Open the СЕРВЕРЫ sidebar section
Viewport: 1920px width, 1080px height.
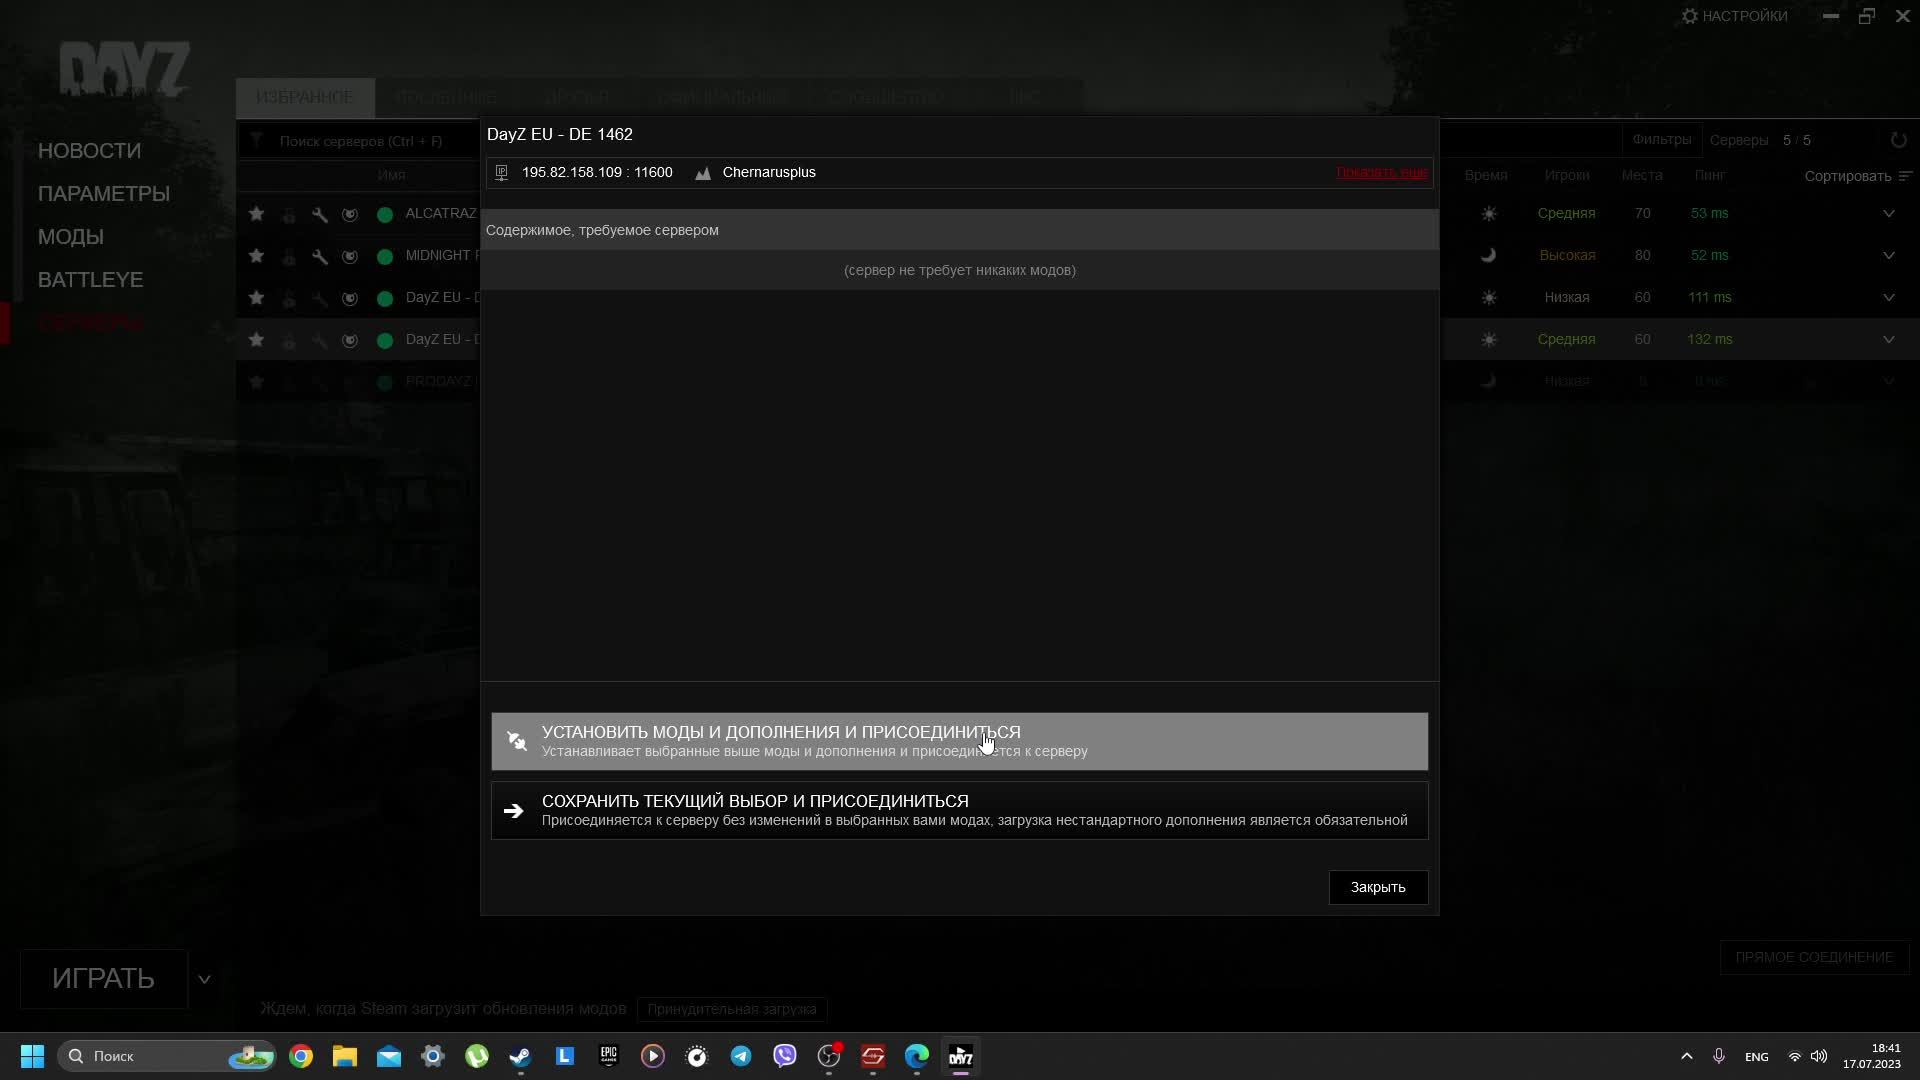click(90, 322)
